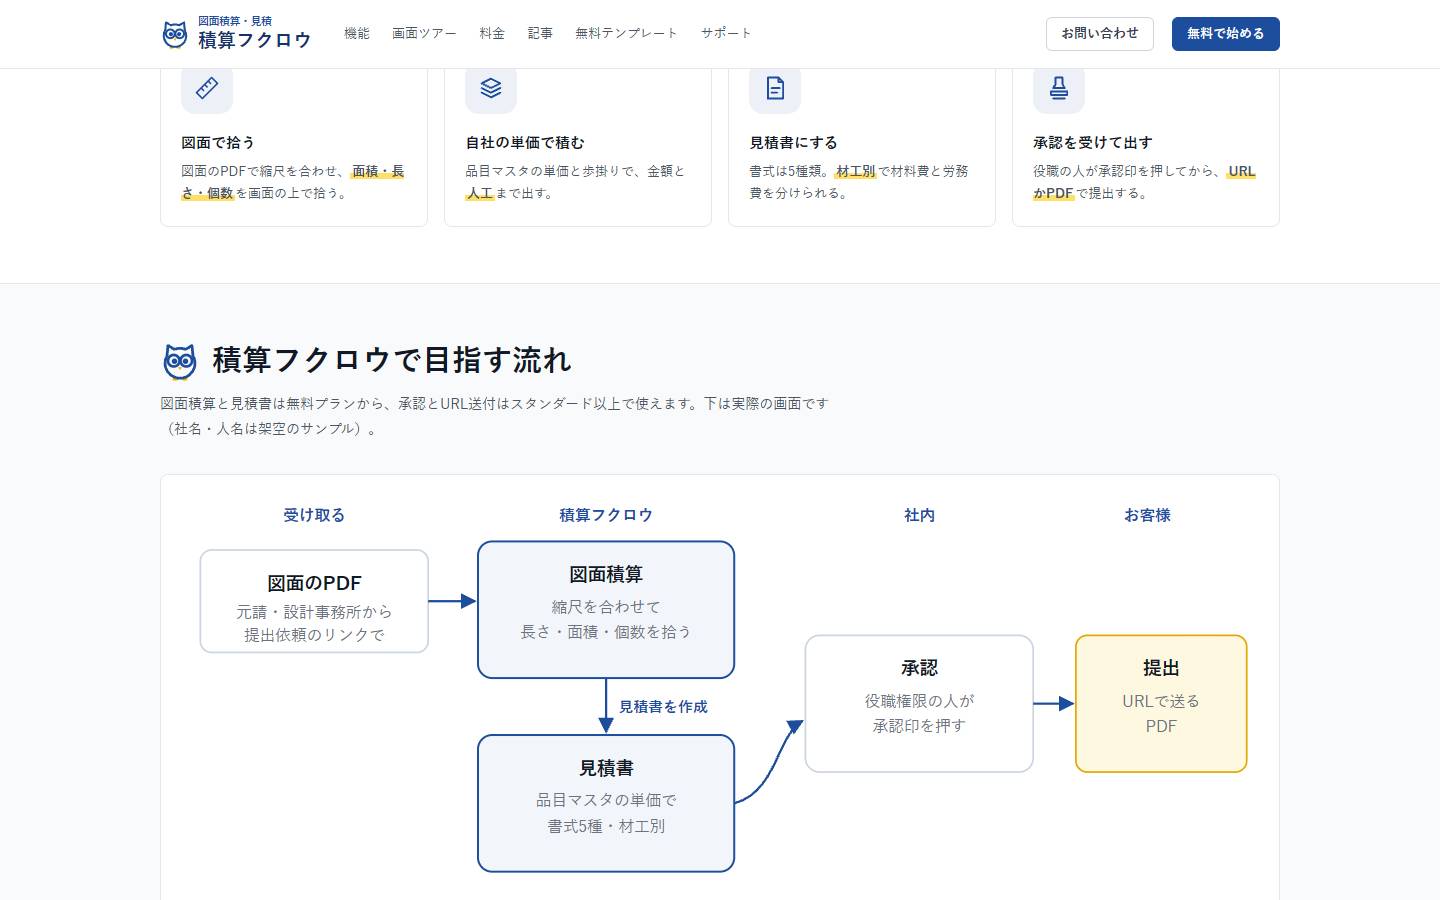Image resolution: width=1440 pixels, height=900 pixels.
Task: Click the 積算フクロウ column label in diagram
Action: tap(606, 515)
